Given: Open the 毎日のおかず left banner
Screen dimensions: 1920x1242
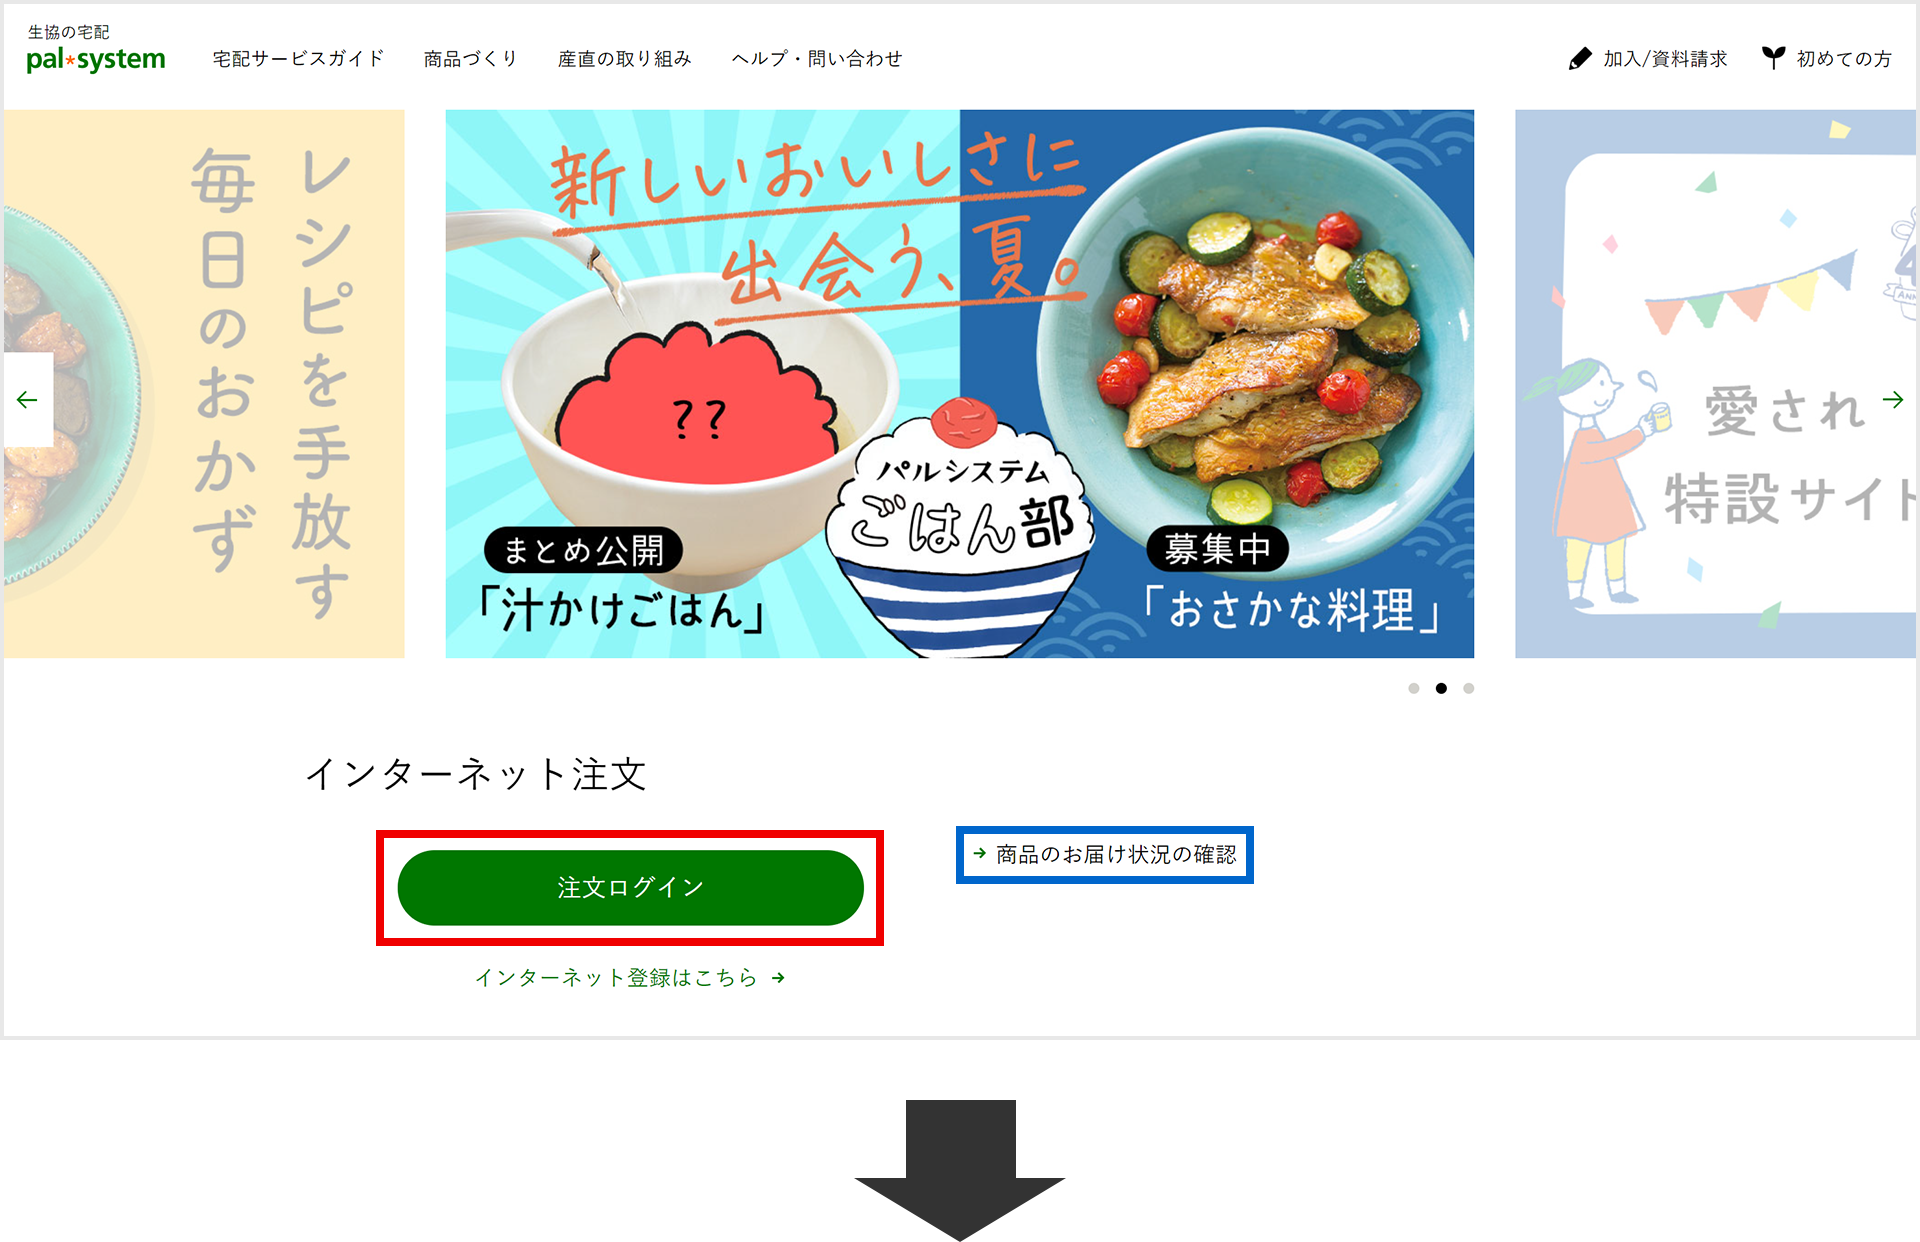Looking at the screenshot, I should point(204,384).
